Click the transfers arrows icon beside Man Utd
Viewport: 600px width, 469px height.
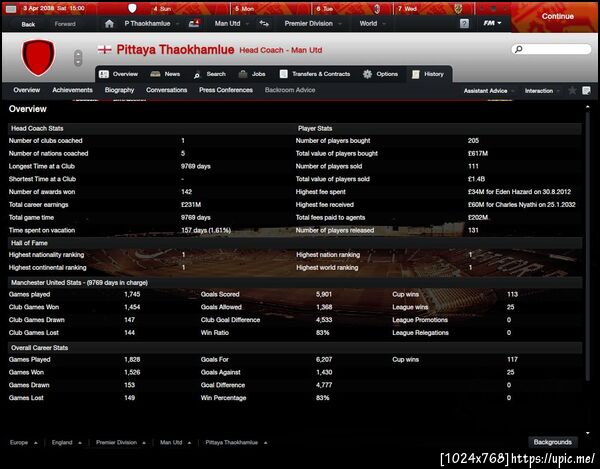(x=264, y=24)
